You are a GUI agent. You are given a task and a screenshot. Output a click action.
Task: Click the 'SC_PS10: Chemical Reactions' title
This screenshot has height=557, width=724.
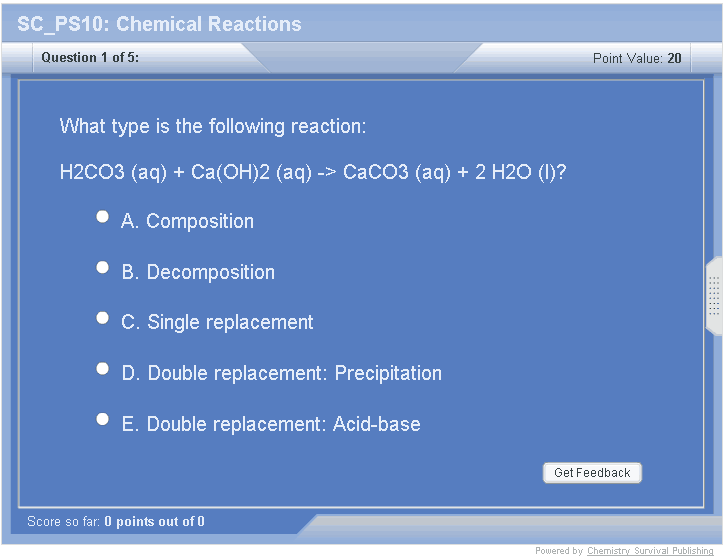(159, 24)
